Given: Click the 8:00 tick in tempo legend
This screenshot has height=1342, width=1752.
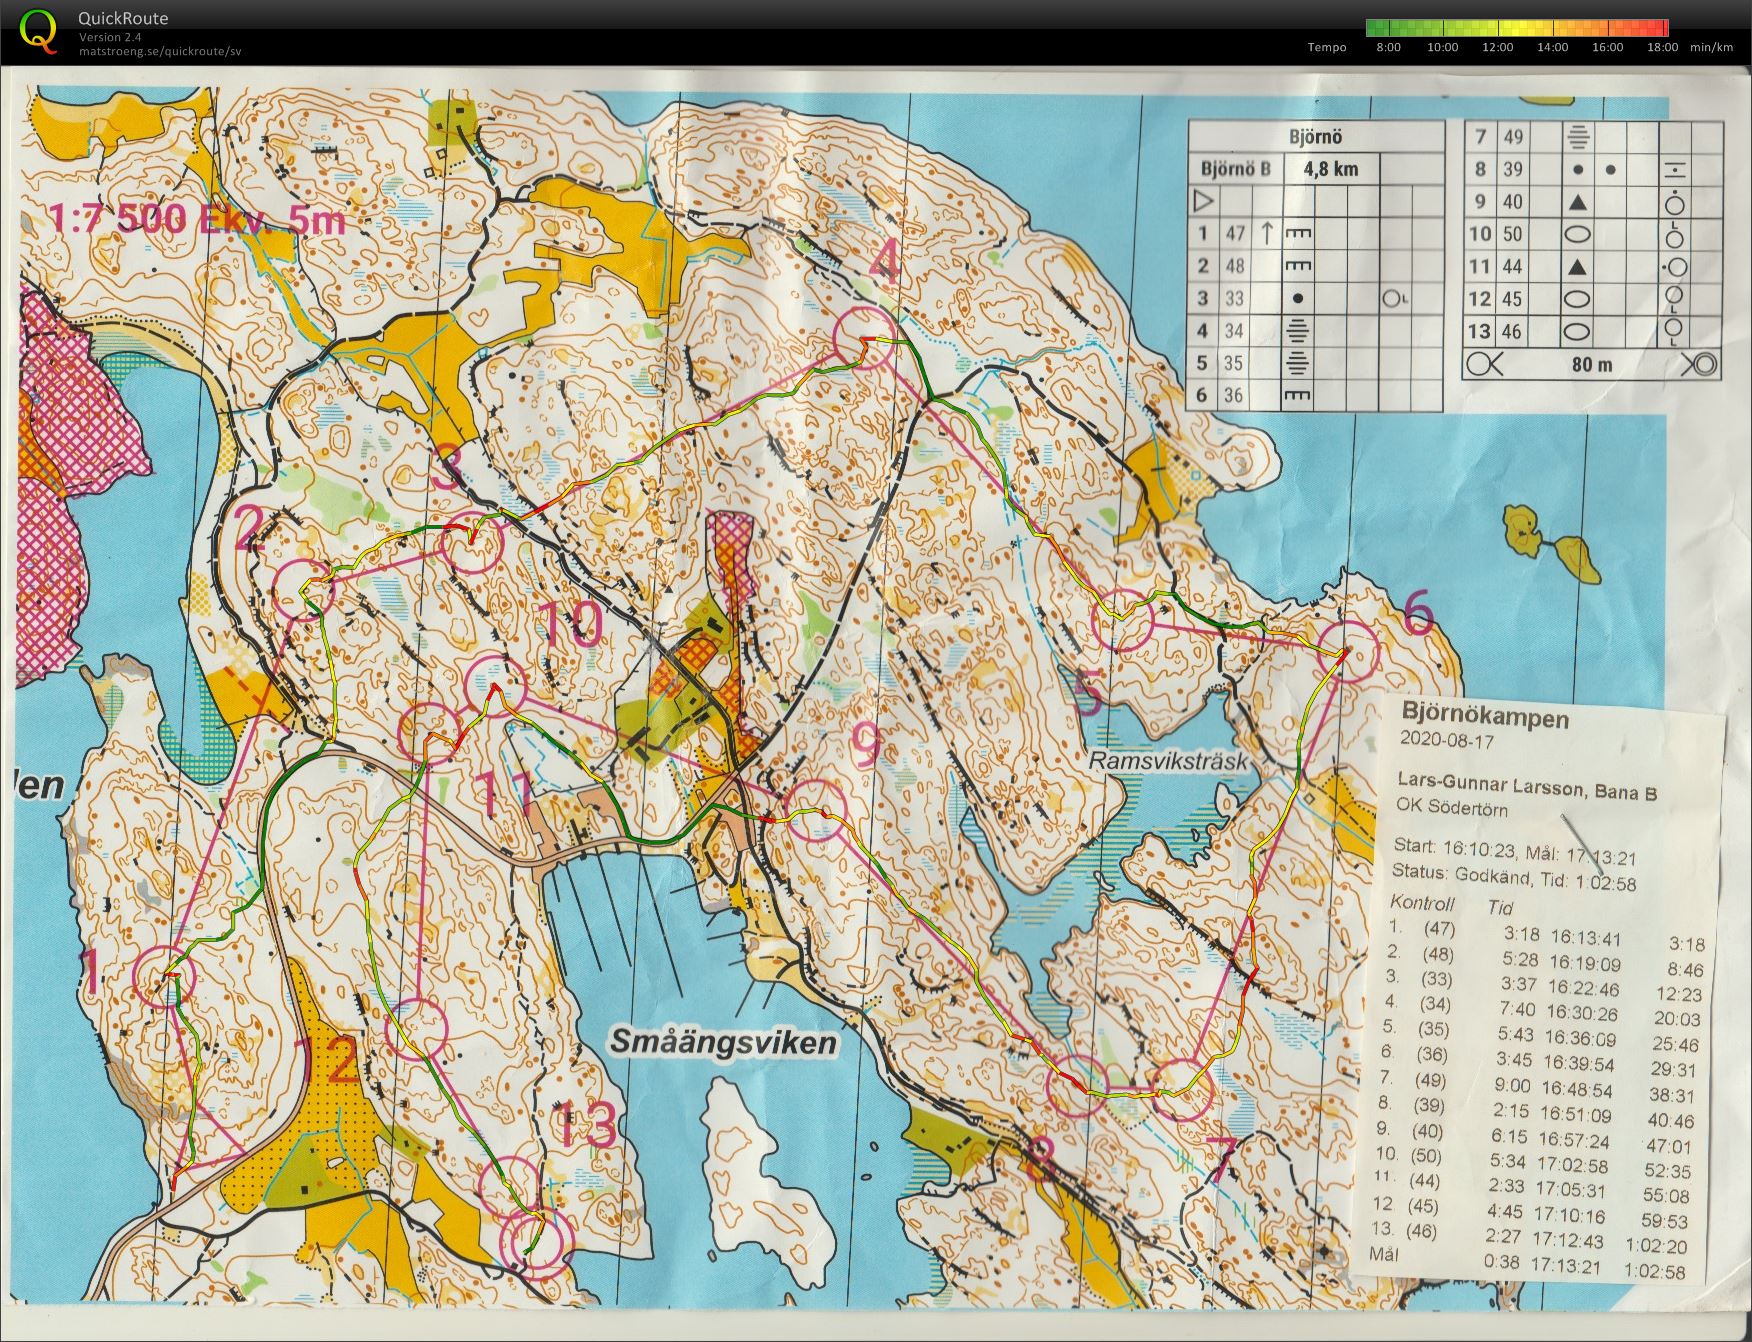Looking at the screenshot, I should tap(1388, 47).
